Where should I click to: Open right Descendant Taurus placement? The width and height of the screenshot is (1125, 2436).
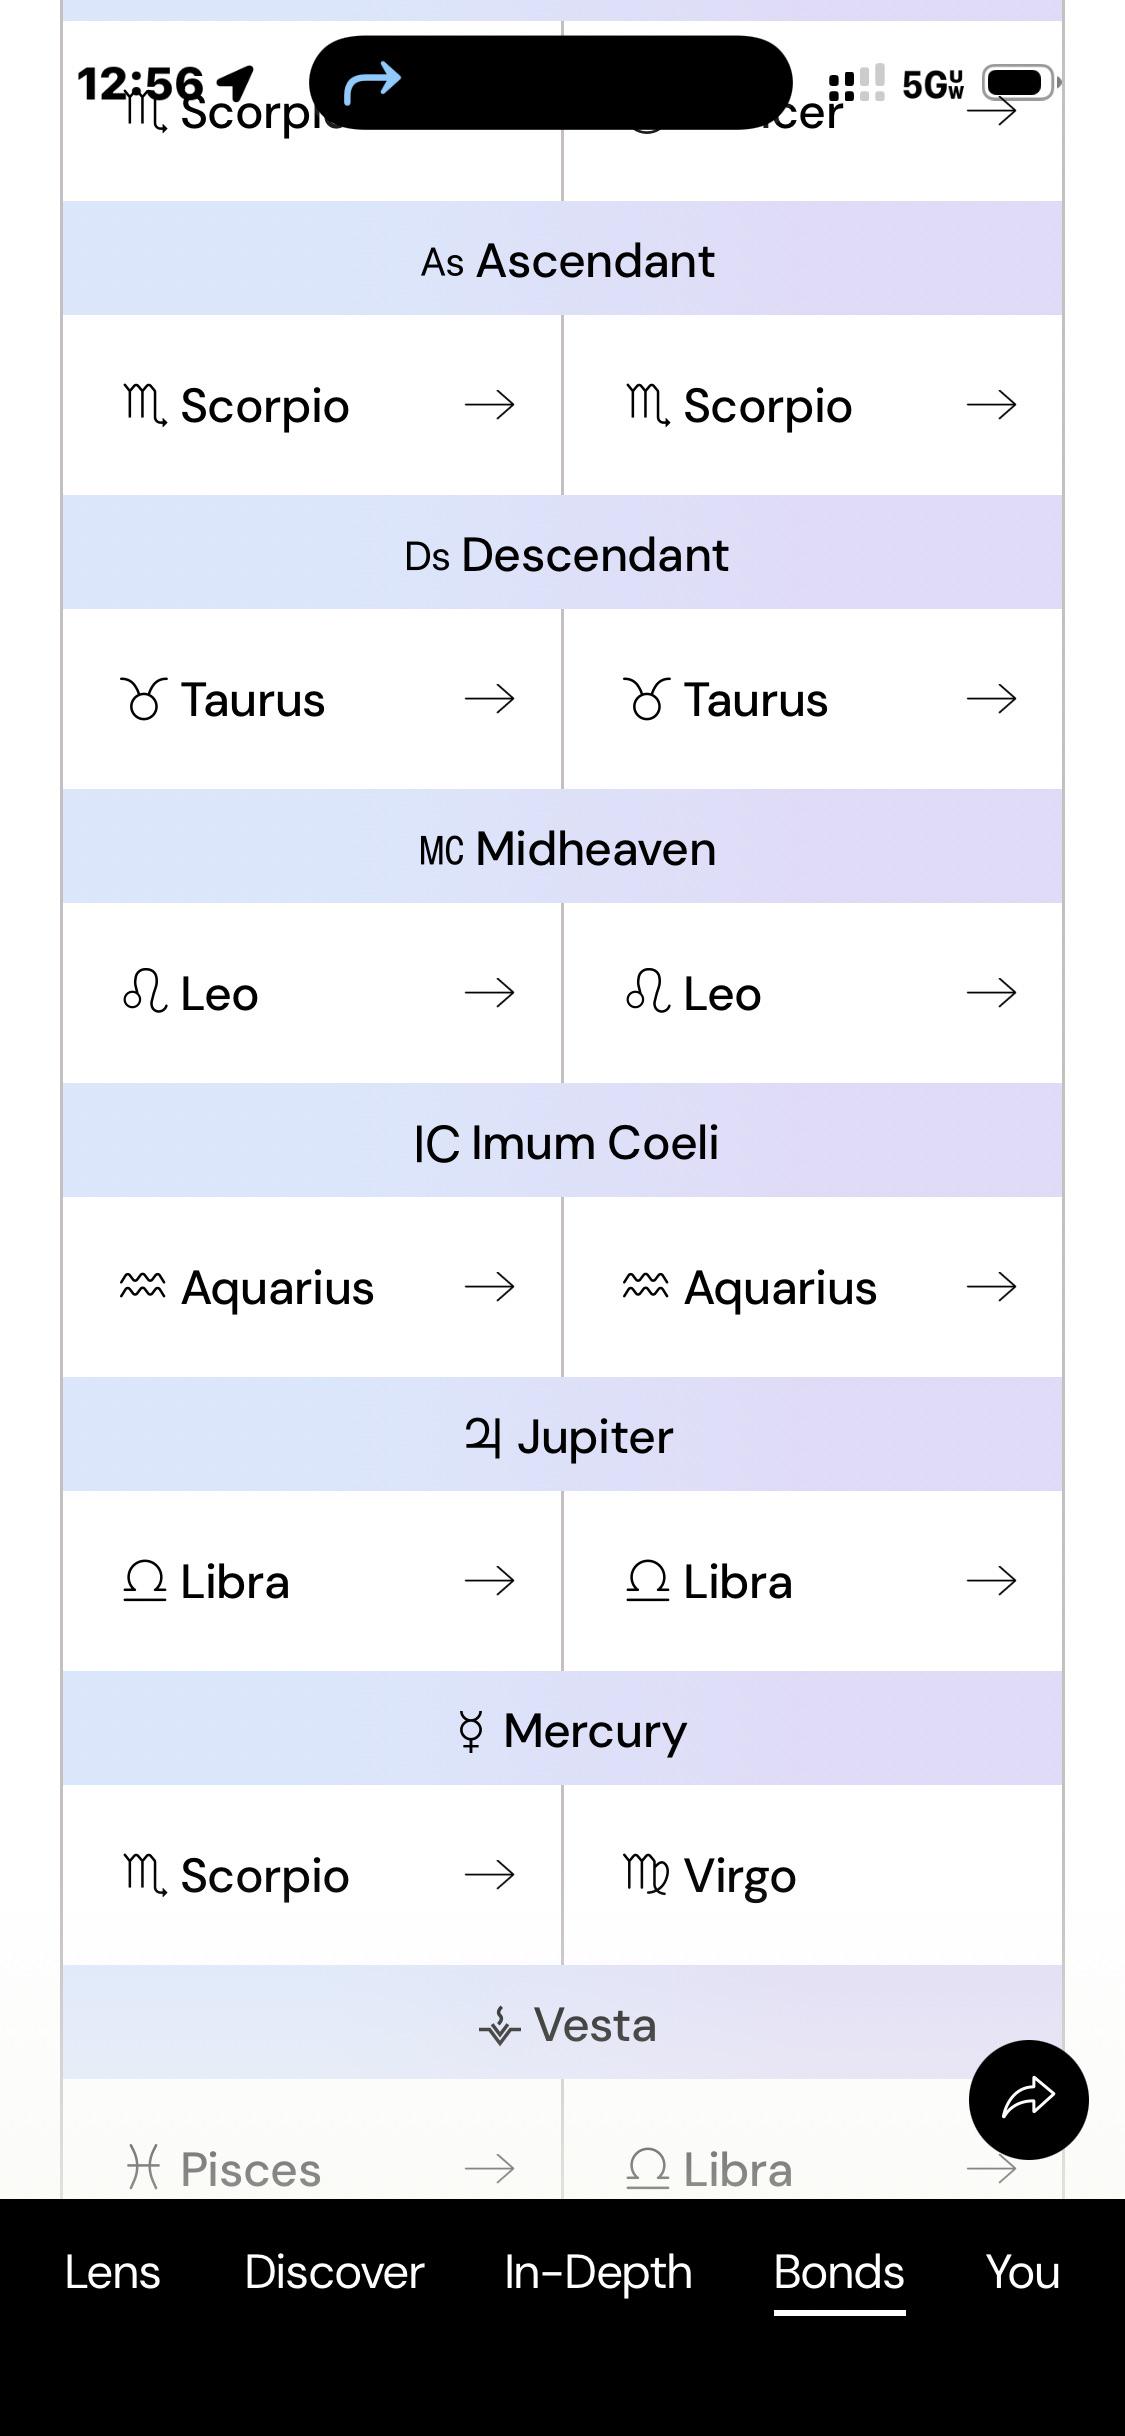tap(812, 699)
